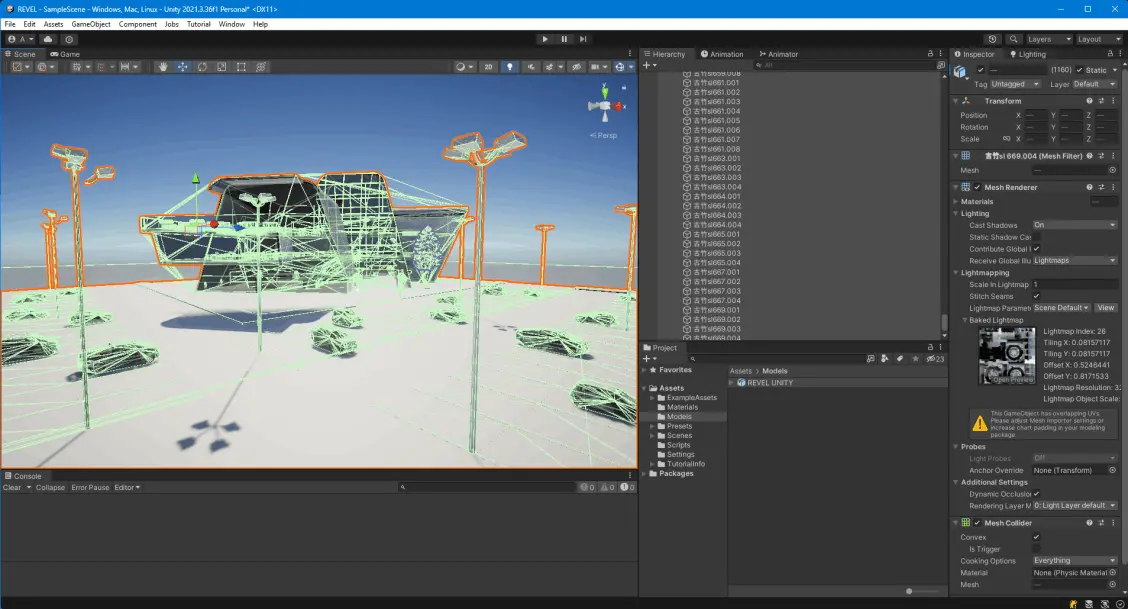Toggle scene audio mute icon
1128x609 pixels.
[x=531, y=67]
